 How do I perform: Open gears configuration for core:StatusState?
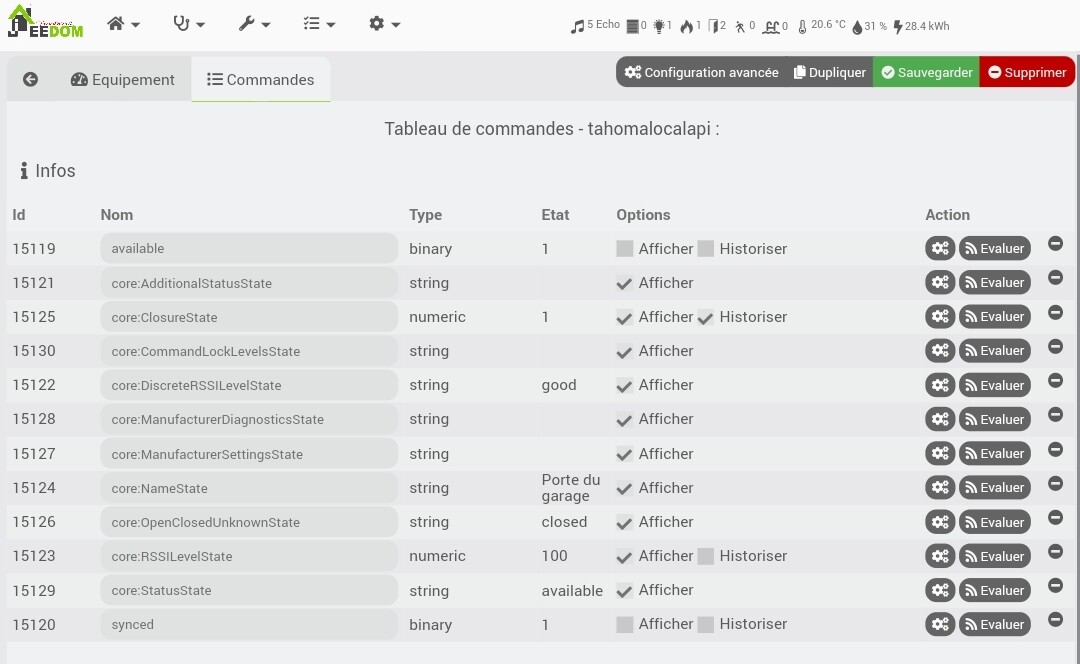[940, 590]
